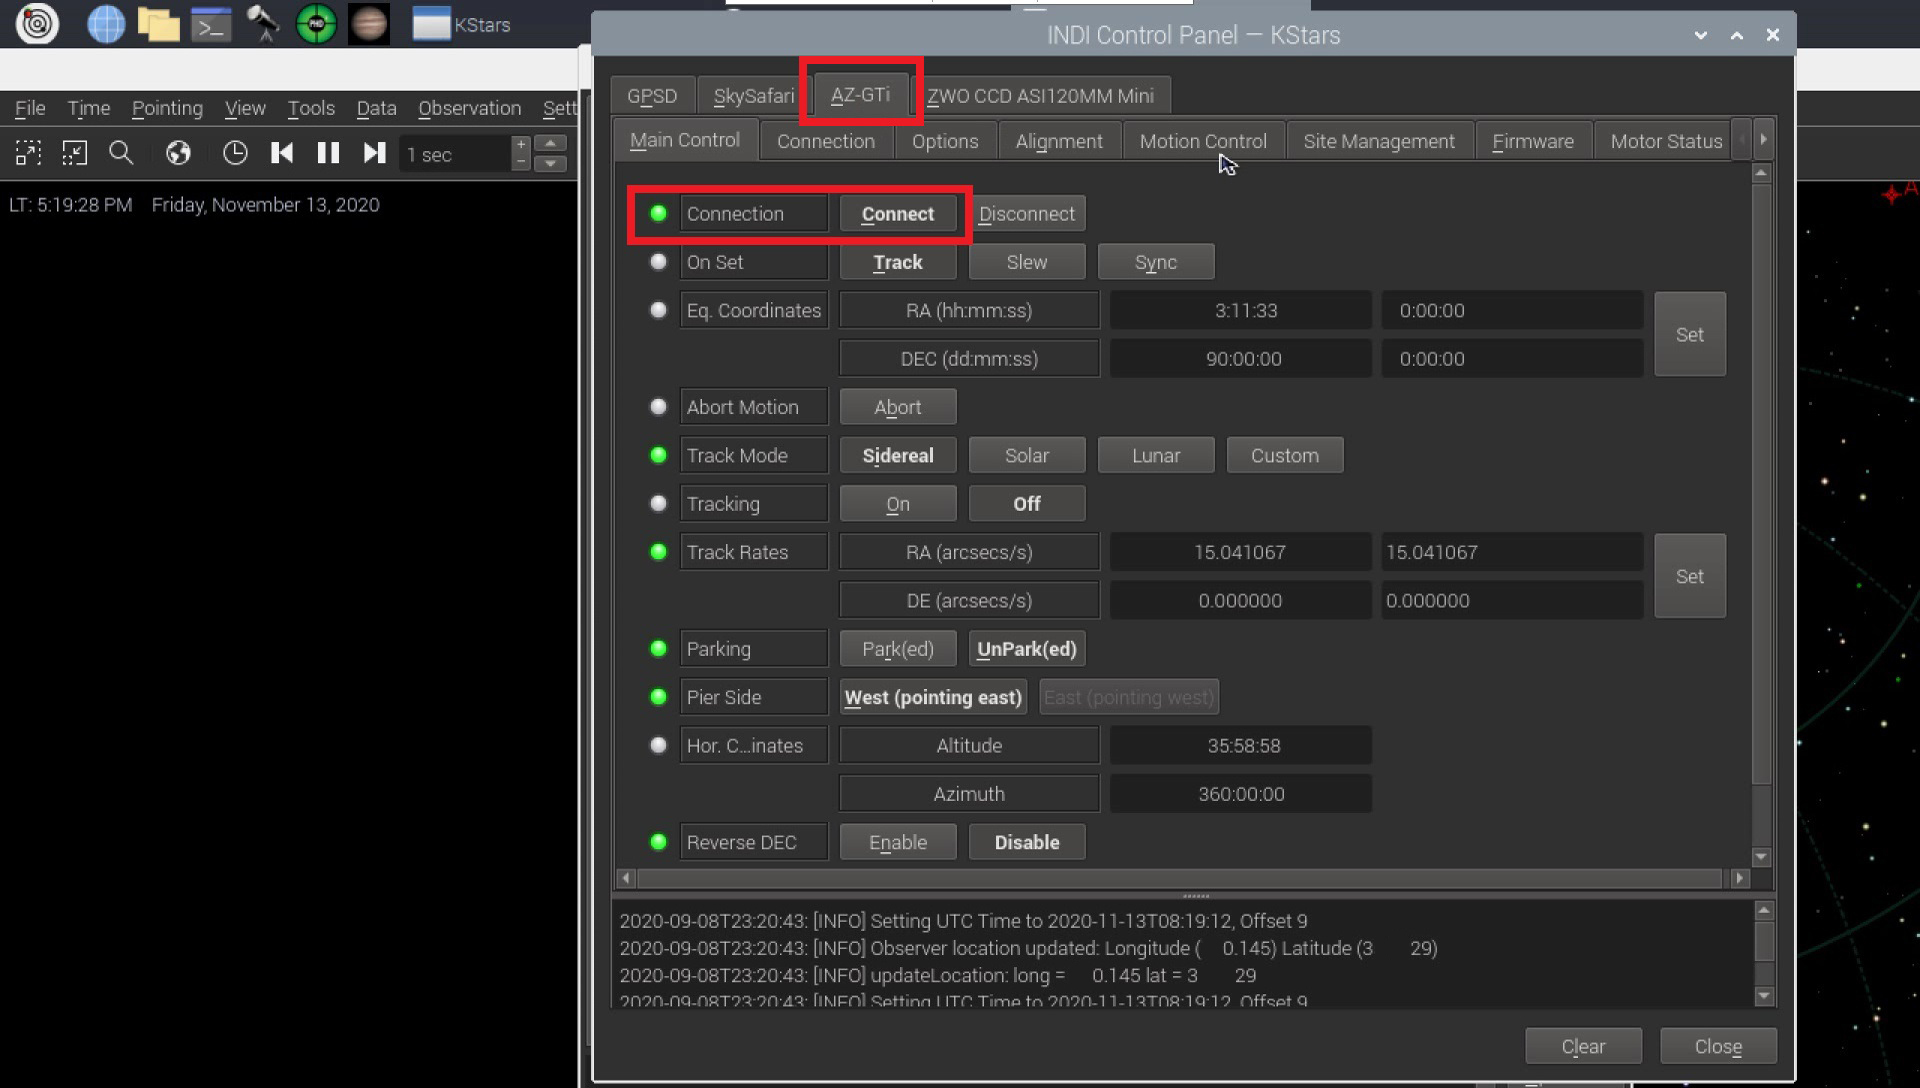Viewport: 1920px width, 1088px height.
Task: Click Set button for Eq. Coordinates
Action: (x=1690, y=334)
